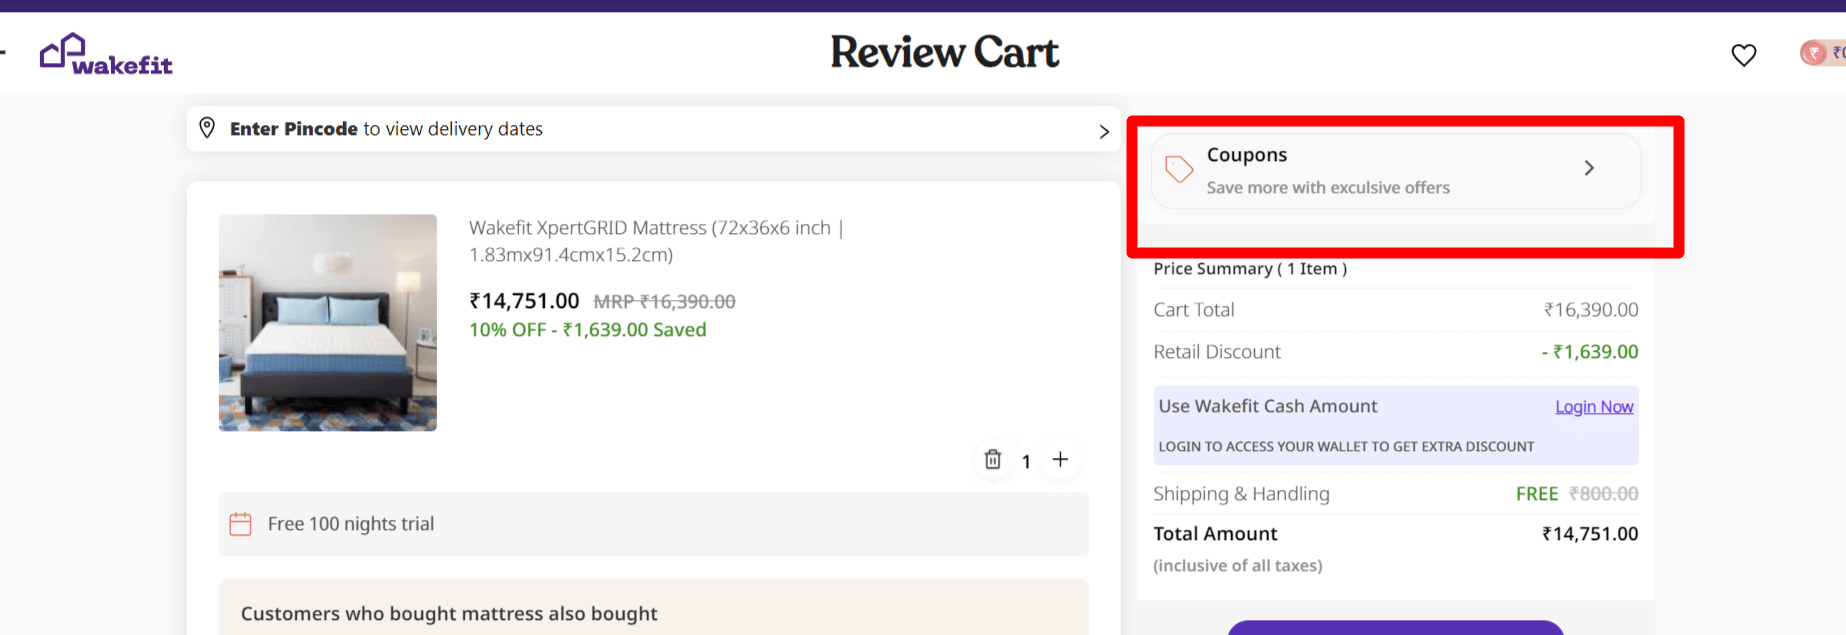Click the quantity number 1

coord(1026,461)
